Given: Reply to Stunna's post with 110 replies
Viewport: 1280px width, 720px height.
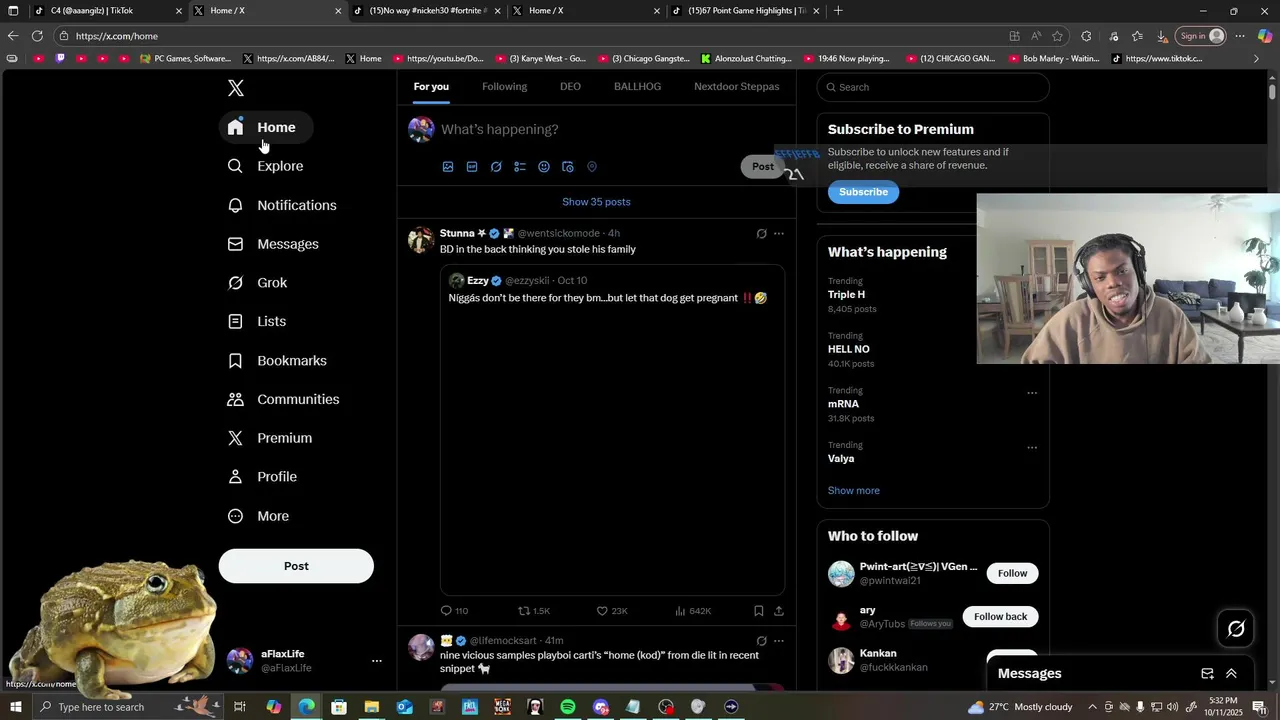Looking at the screenshot, I should coord(454,611).
